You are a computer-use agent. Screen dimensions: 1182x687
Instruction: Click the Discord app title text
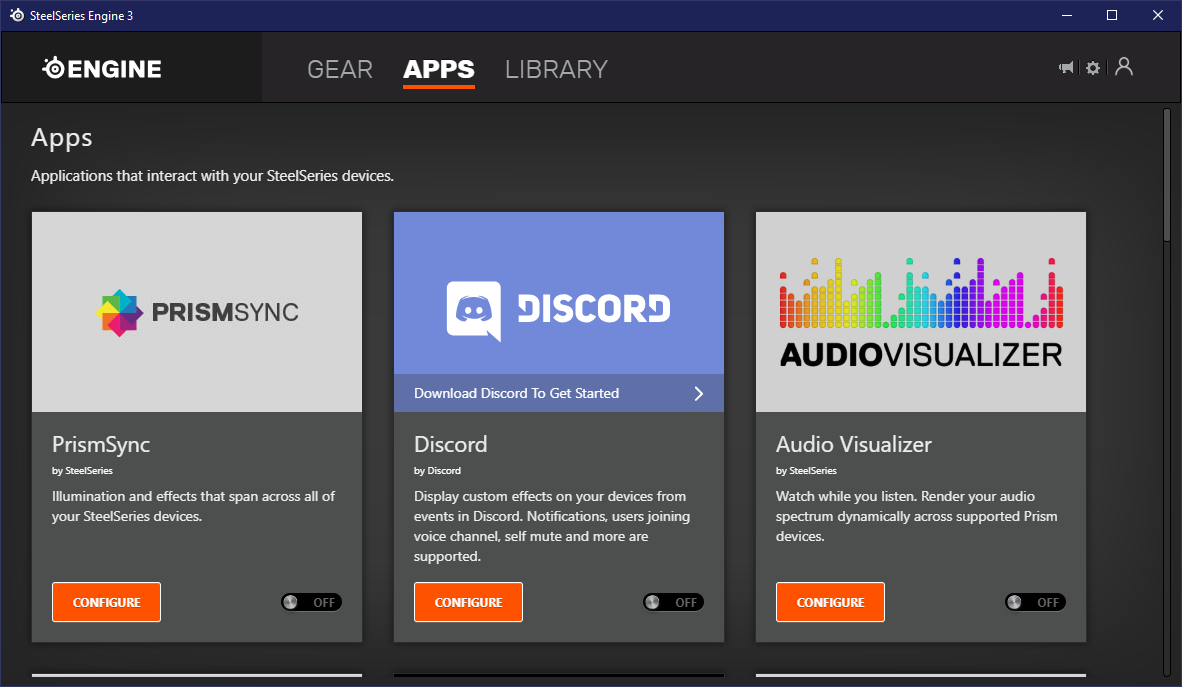(450, 444)
